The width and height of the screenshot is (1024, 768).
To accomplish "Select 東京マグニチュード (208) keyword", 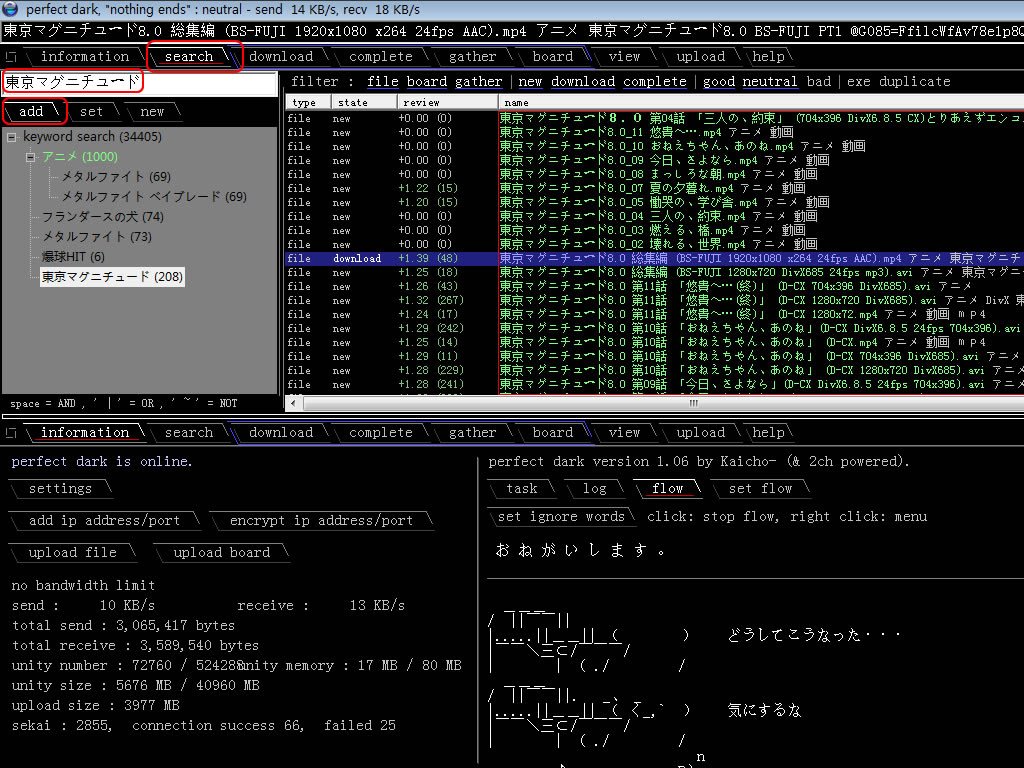I will 112,277.
